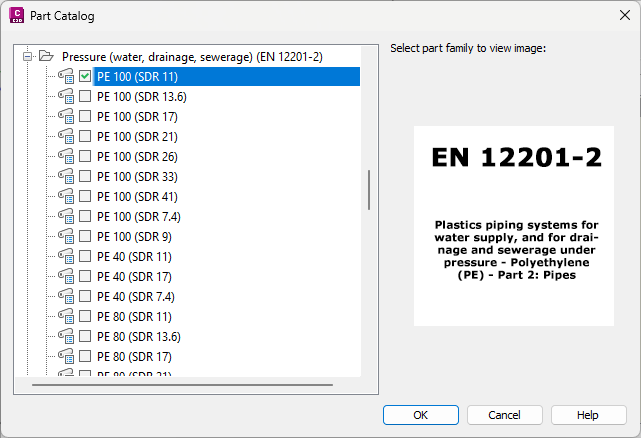
Task: Uncheck the PE 100 (SDR 11) checkbox
Action: pyautogui.click(x=85, y=77)
